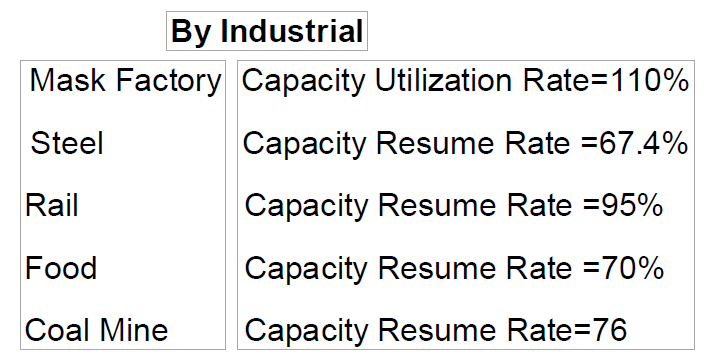Click the Food industry label
This screenshot has height=363, width=704.
coord(61,268)
